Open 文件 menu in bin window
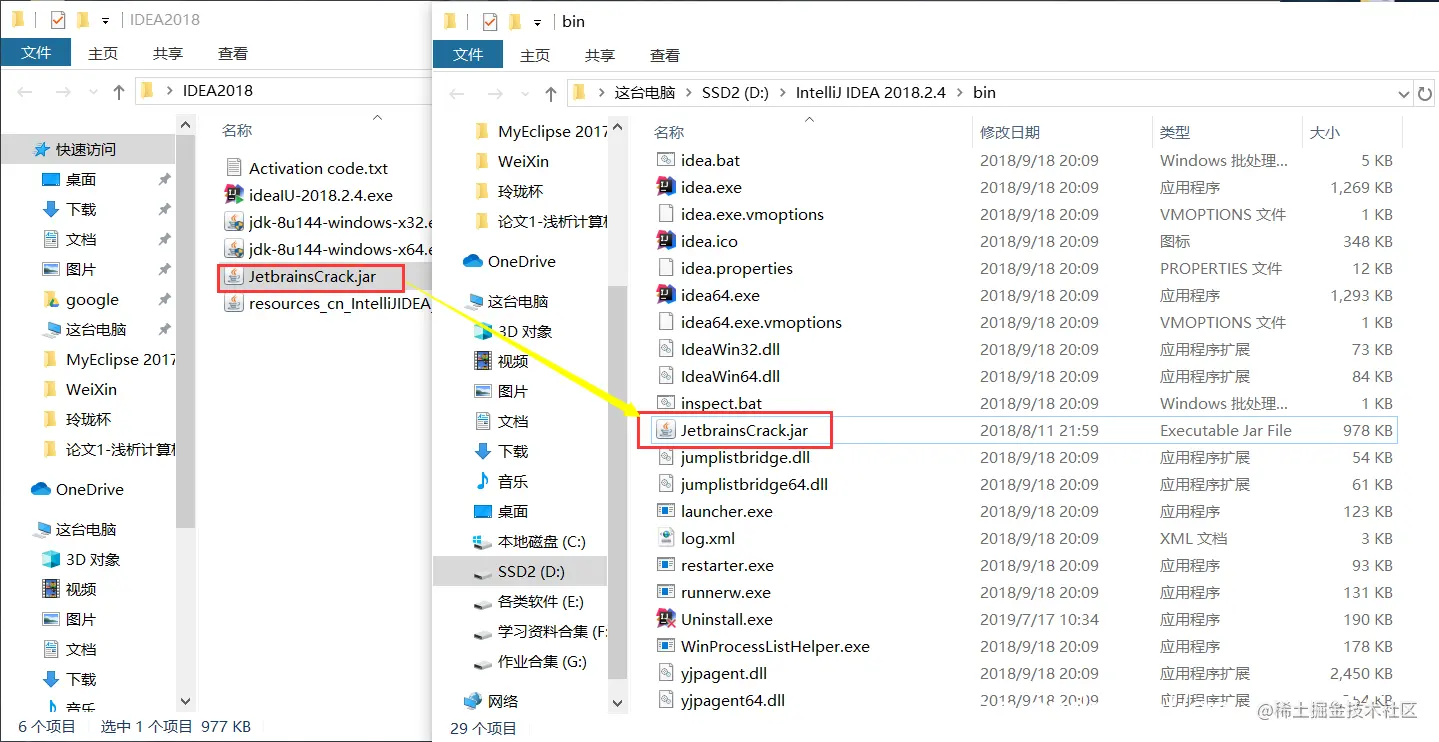The height and width of the screenshot is (742, 1439). point(468,55)
